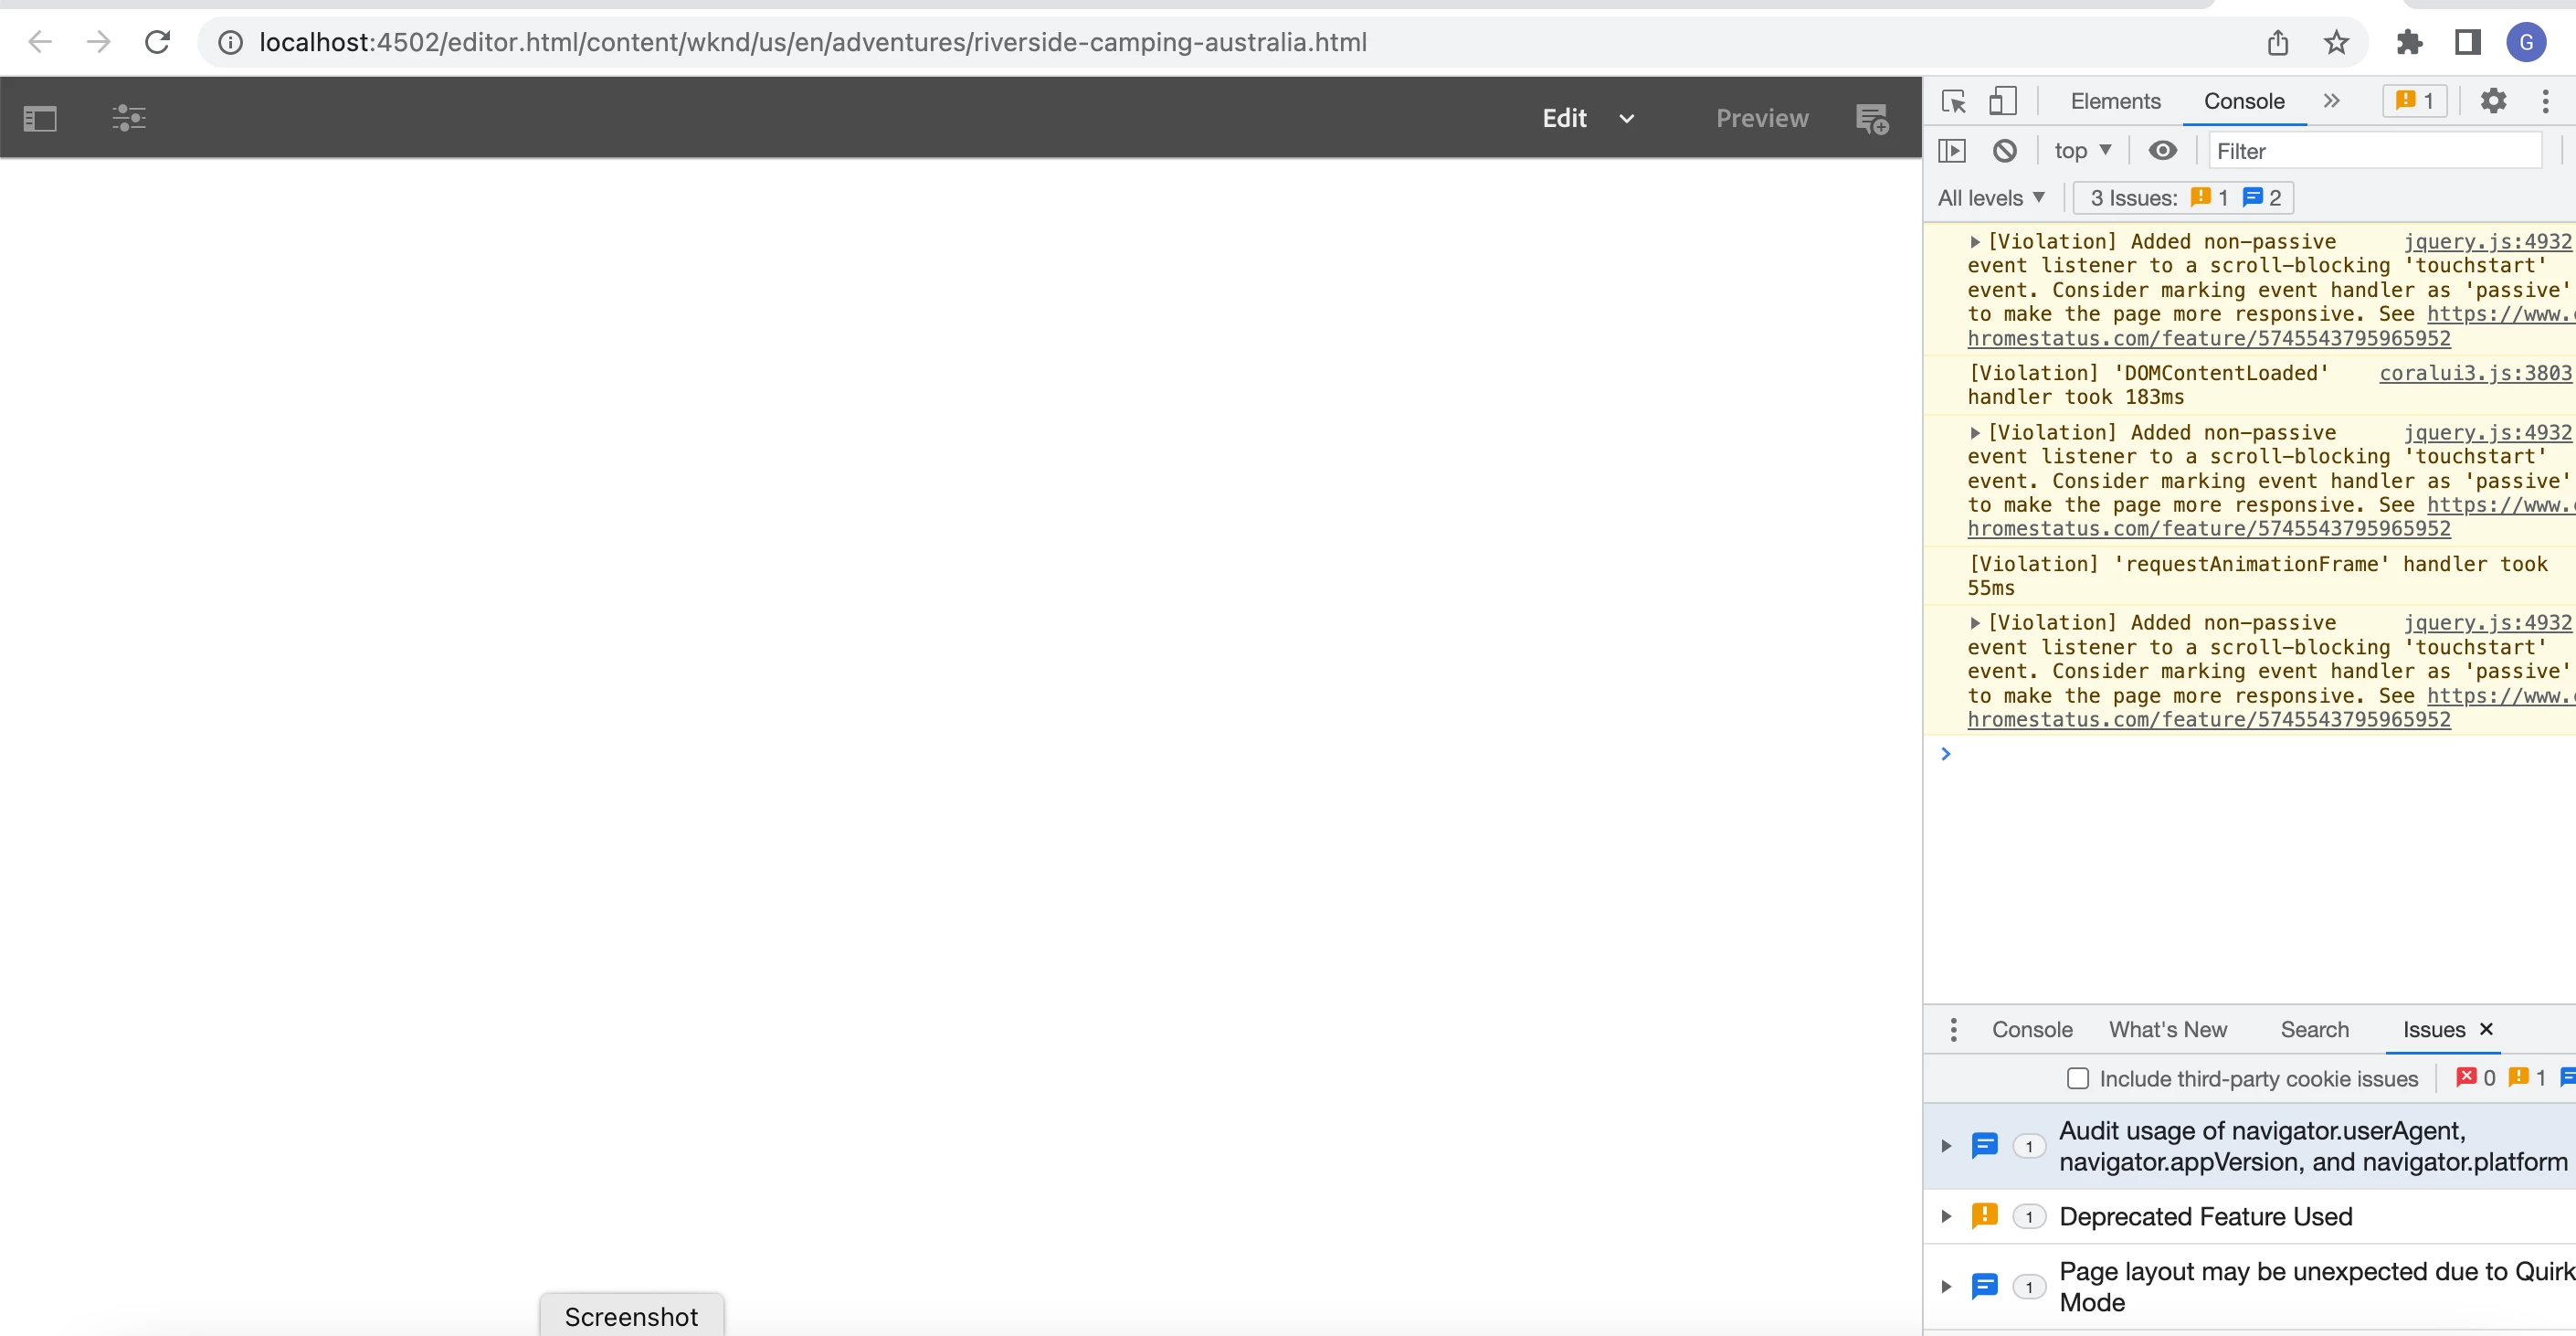Enable Include third-party cookie issues checkbox

pyautogui.click(x=2078, y=1078)
